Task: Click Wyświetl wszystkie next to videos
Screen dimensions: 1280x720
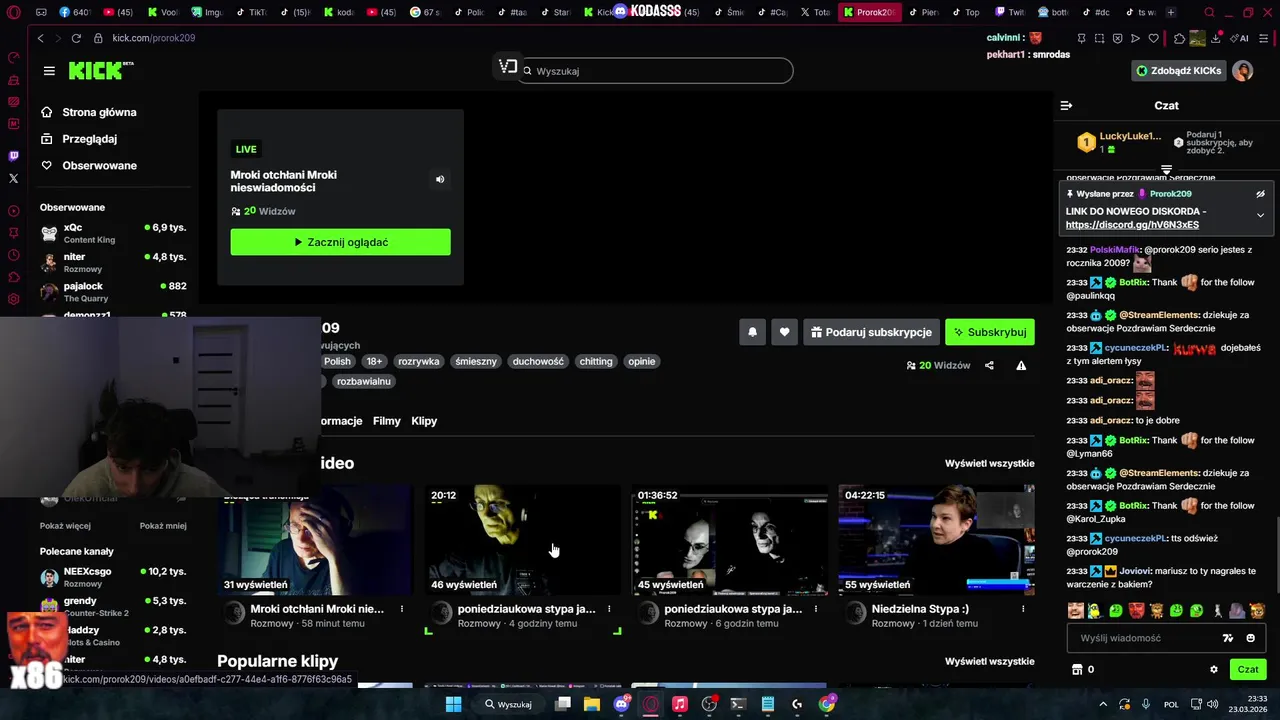Action: click(990, 463)
